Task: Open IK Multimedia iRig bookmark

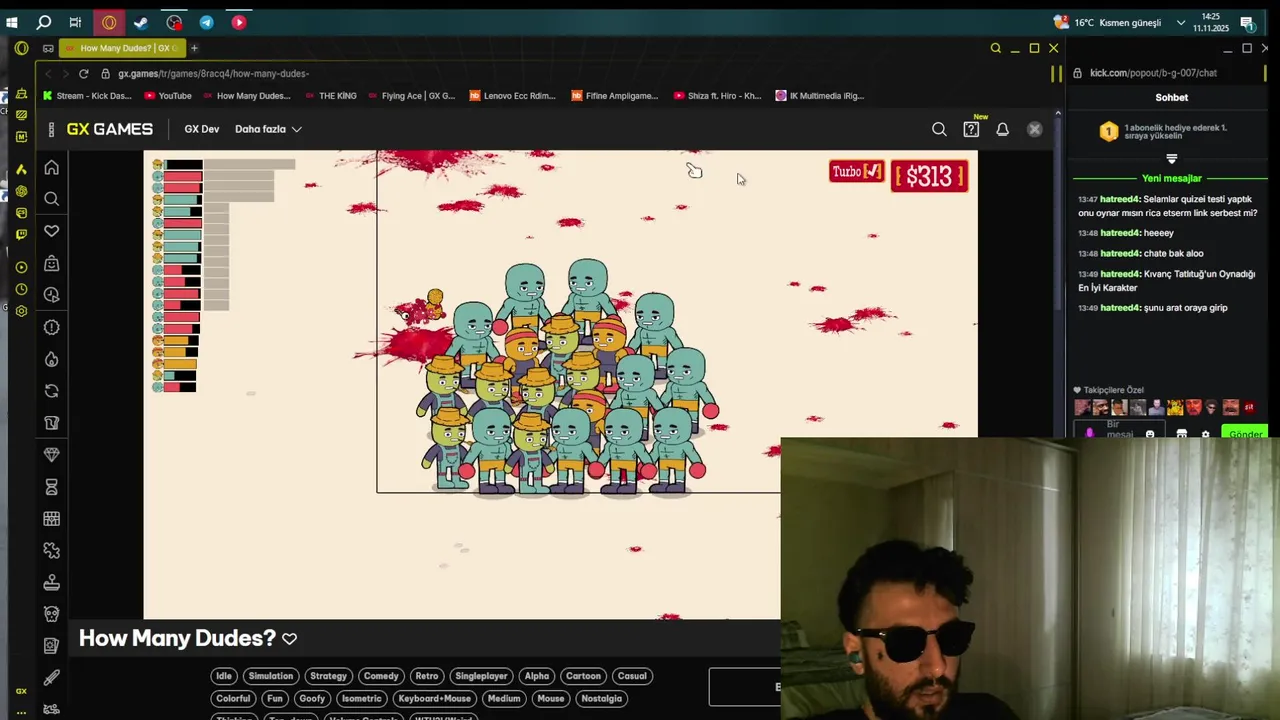Action: click(x=819, y=96)
